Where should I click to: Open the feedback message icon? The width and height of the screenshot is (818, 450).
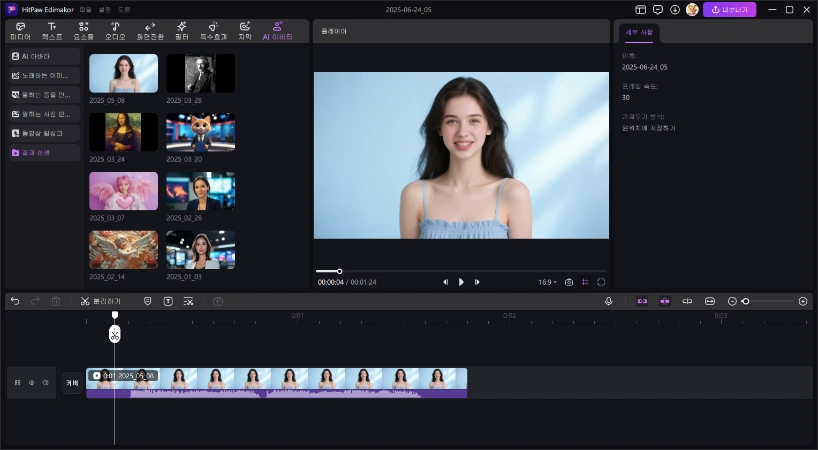tap(658, 10)
